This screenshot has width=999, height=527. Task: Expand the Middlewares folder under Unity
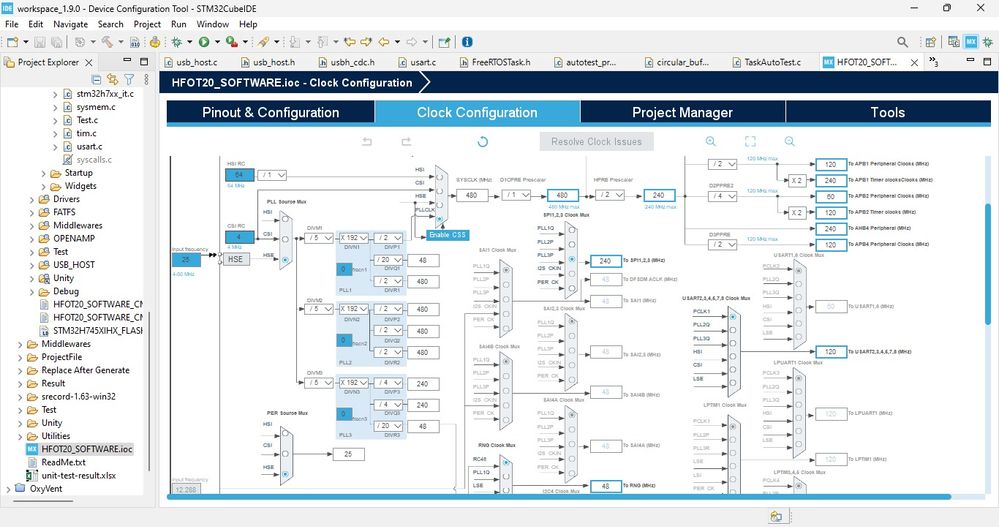tap(20, 344)
